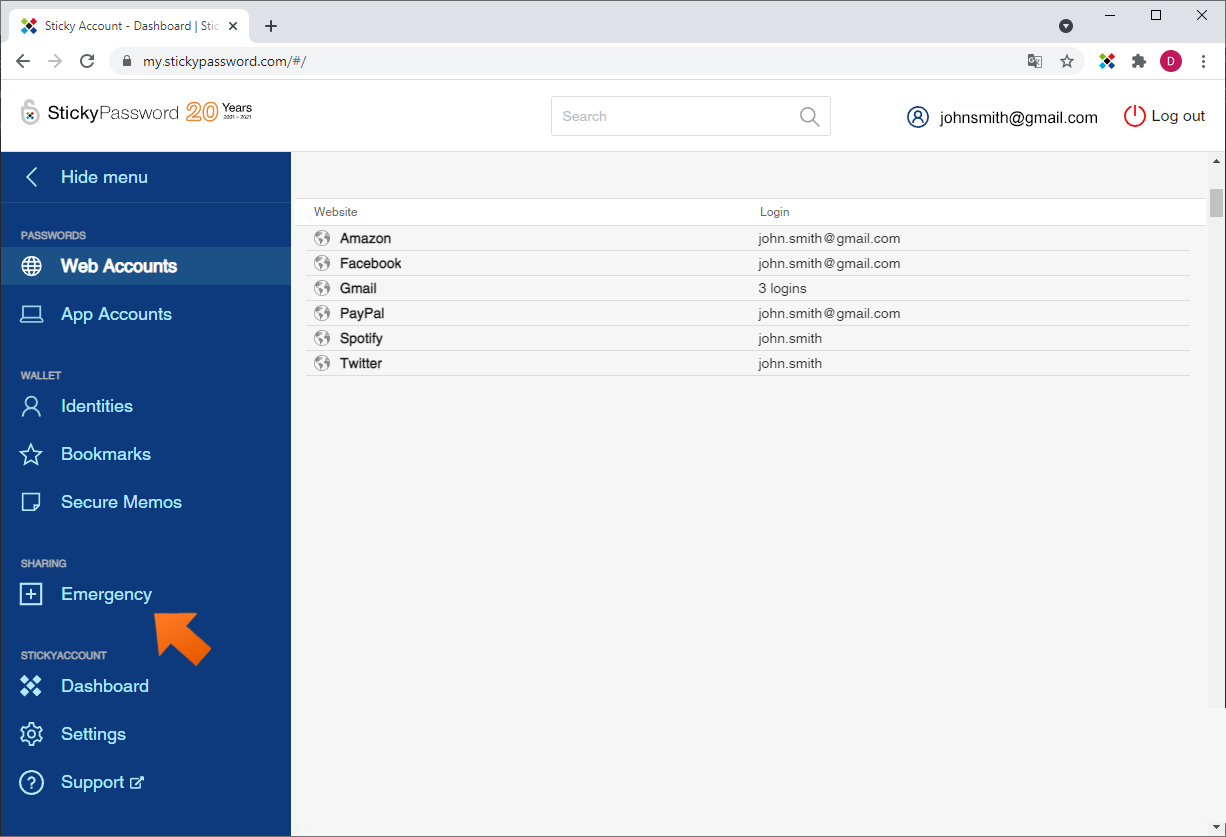Click the Settings gear icon
This screenshot has height=837, width=1226.
coord(32,734)
